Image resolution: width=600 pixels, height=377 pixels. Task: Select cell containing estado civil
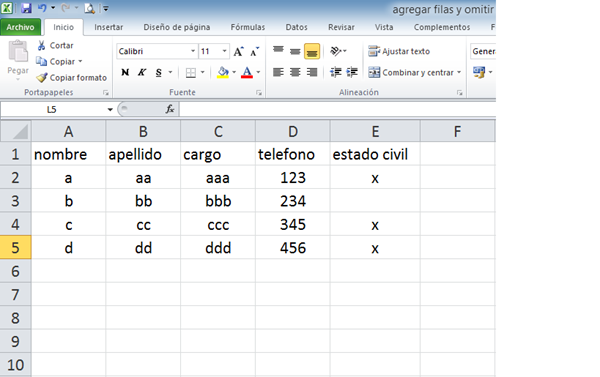[375, 155]
